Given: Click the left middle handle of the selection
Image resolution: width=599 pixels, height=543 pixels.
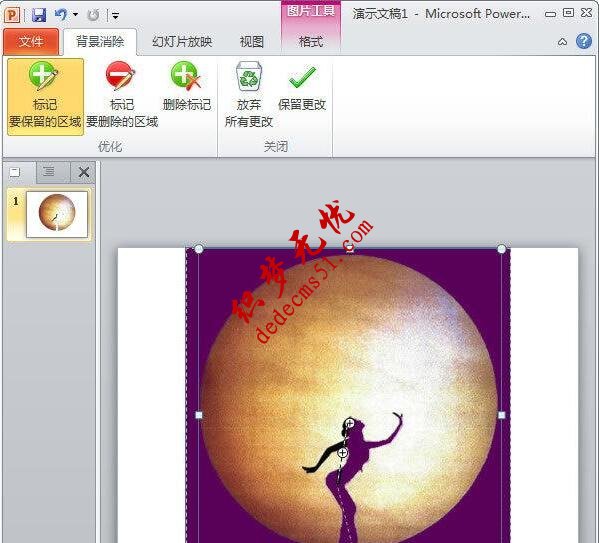Looking at the screenshot, I should point(199,415).
